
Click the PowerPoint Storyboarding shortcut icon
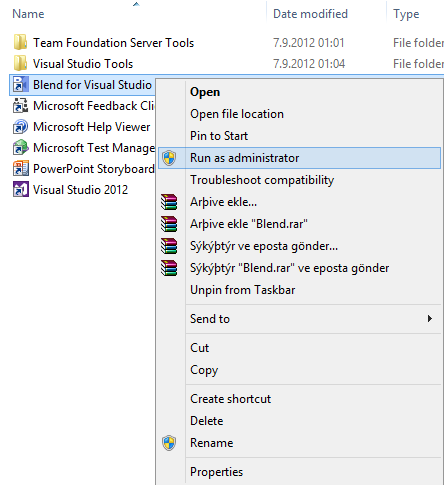click(x=20, y=169)
